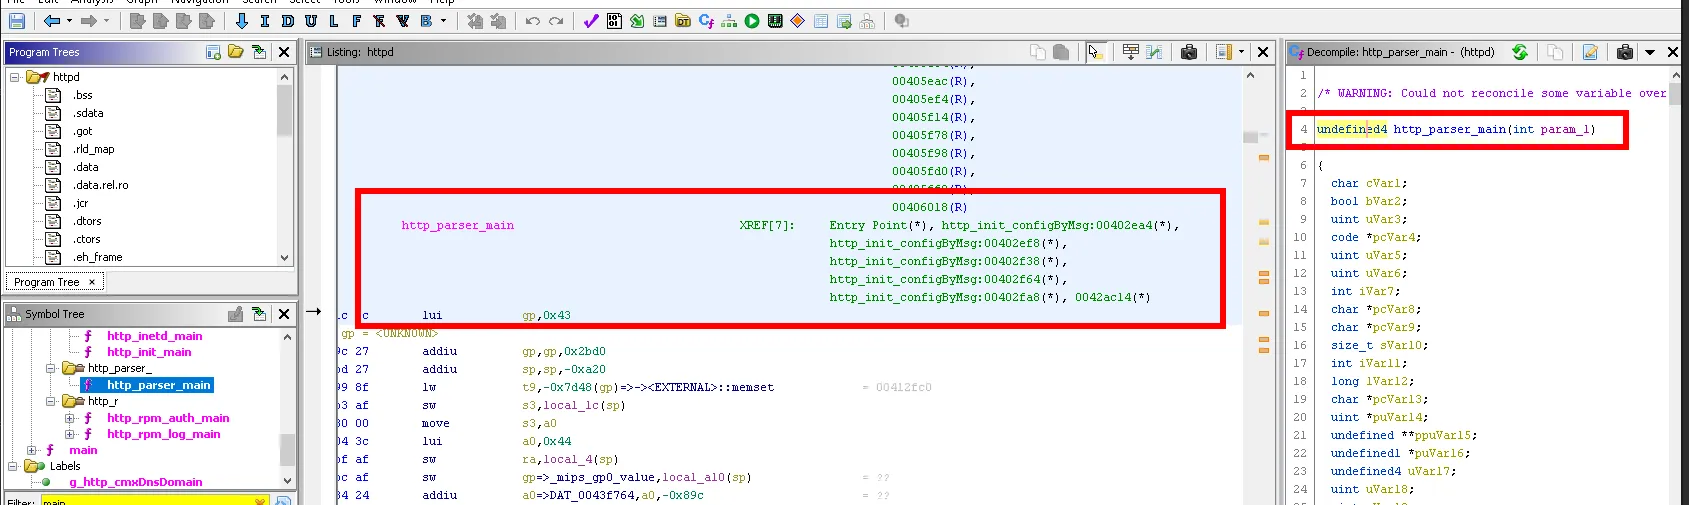Screen dimensions: 1689x505
Task: Open back navigation history dropdown arrow
Action: coord(69,21)
